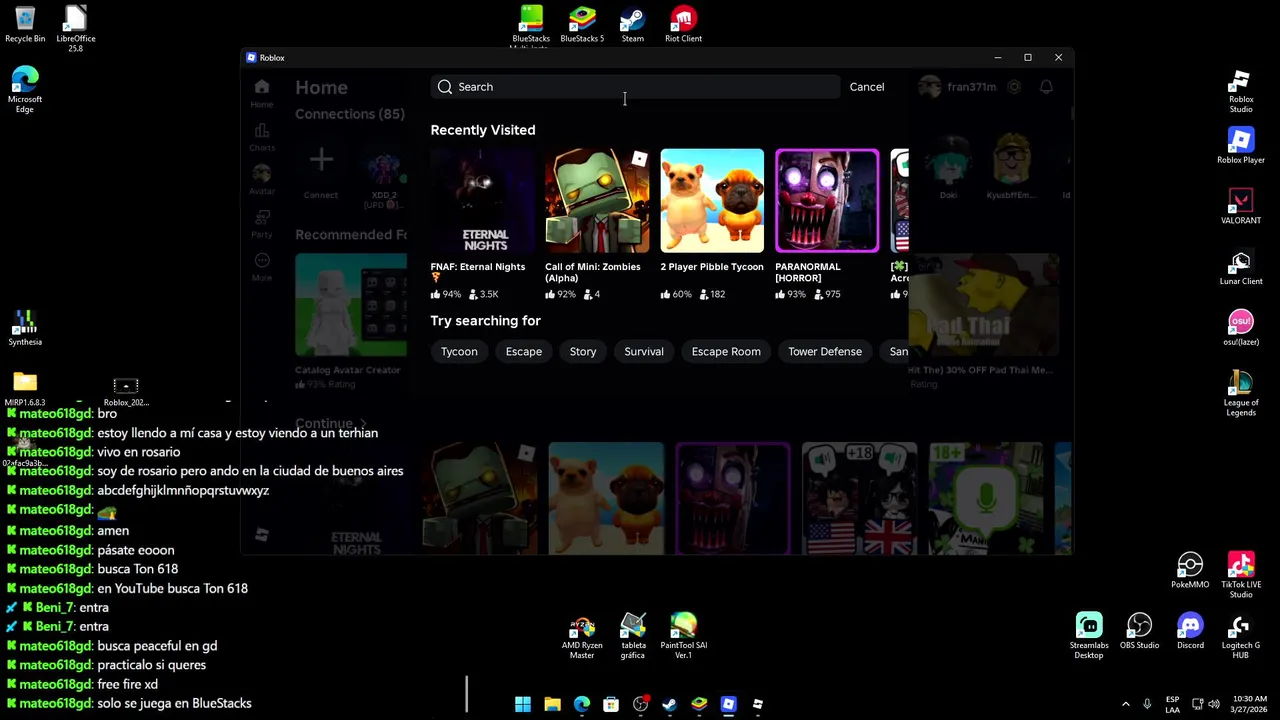Open League of Legends desktop icon
This screenshot has height=720, width=1280.
click(1241, 393)
